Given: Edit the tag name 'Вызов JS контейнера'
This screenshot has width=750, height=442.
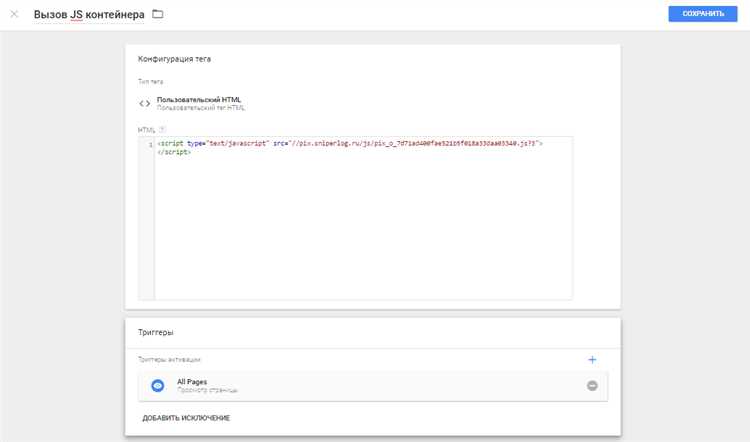Looking at the screenshot, I should coord(89,15).
